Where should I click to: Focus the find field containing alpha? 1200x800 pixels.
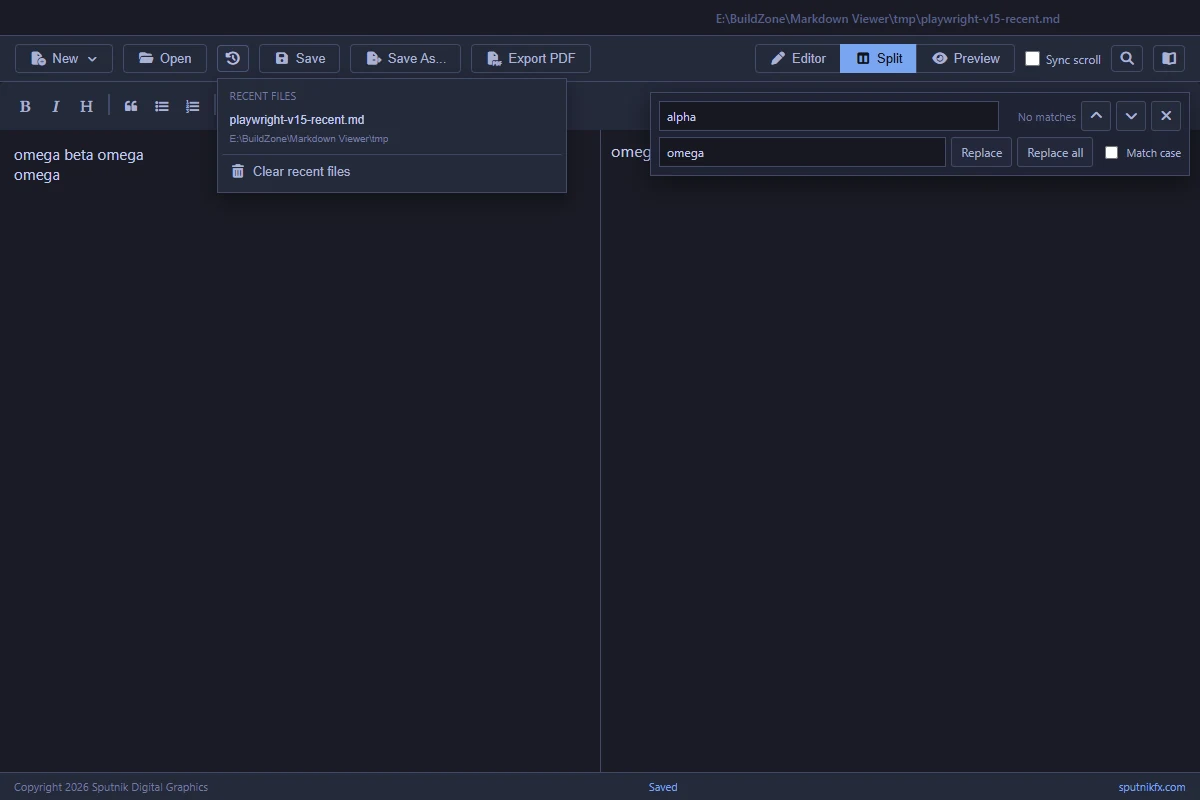click(x=829, y=116)
